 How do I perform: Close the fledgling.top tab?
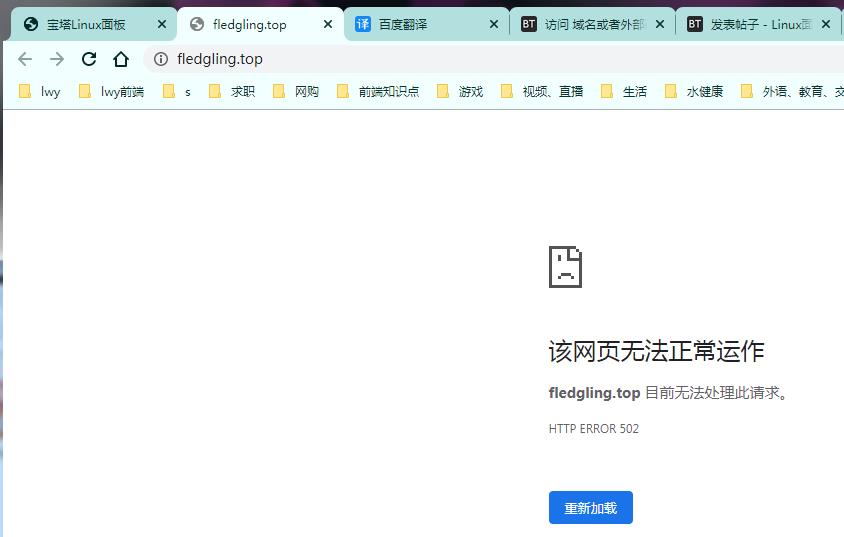(x=327, y=24)
